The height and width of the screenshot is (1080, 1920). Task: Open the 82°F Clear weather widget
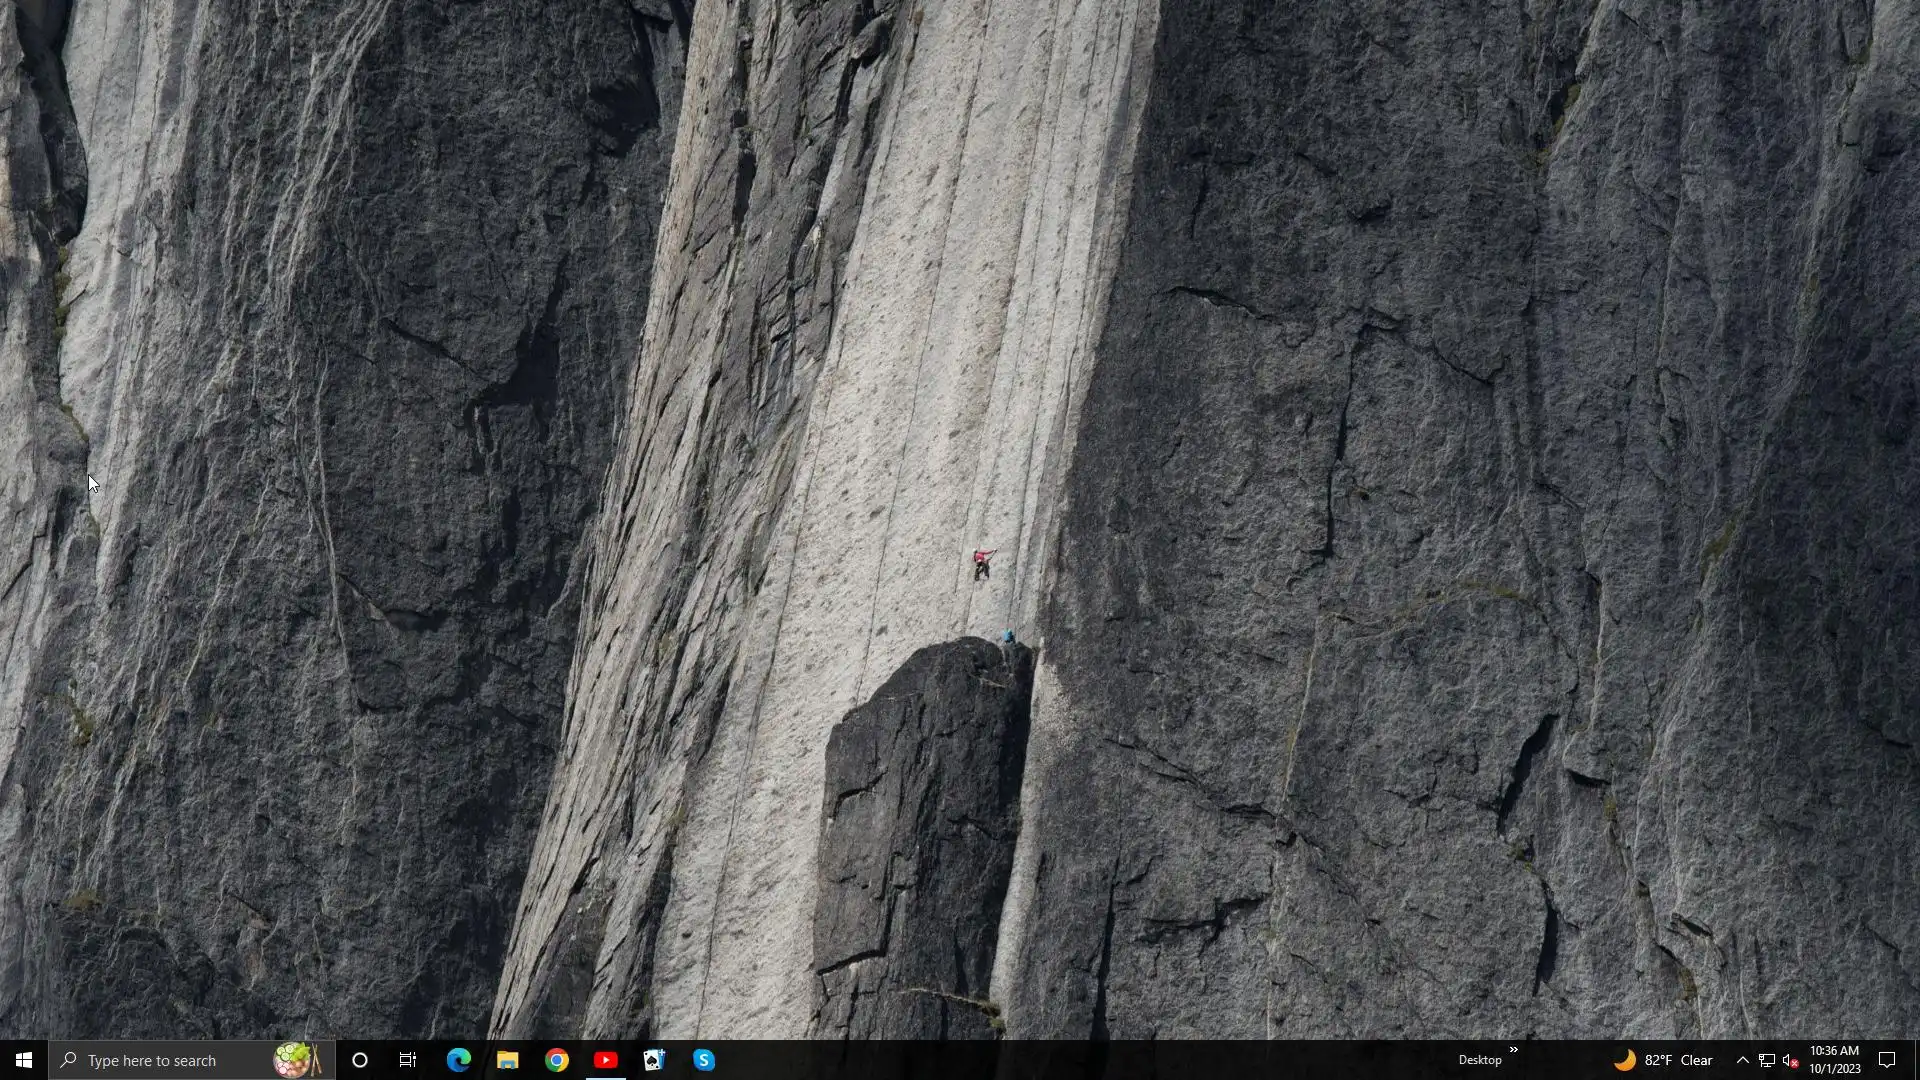[x=1664, y=1060]
